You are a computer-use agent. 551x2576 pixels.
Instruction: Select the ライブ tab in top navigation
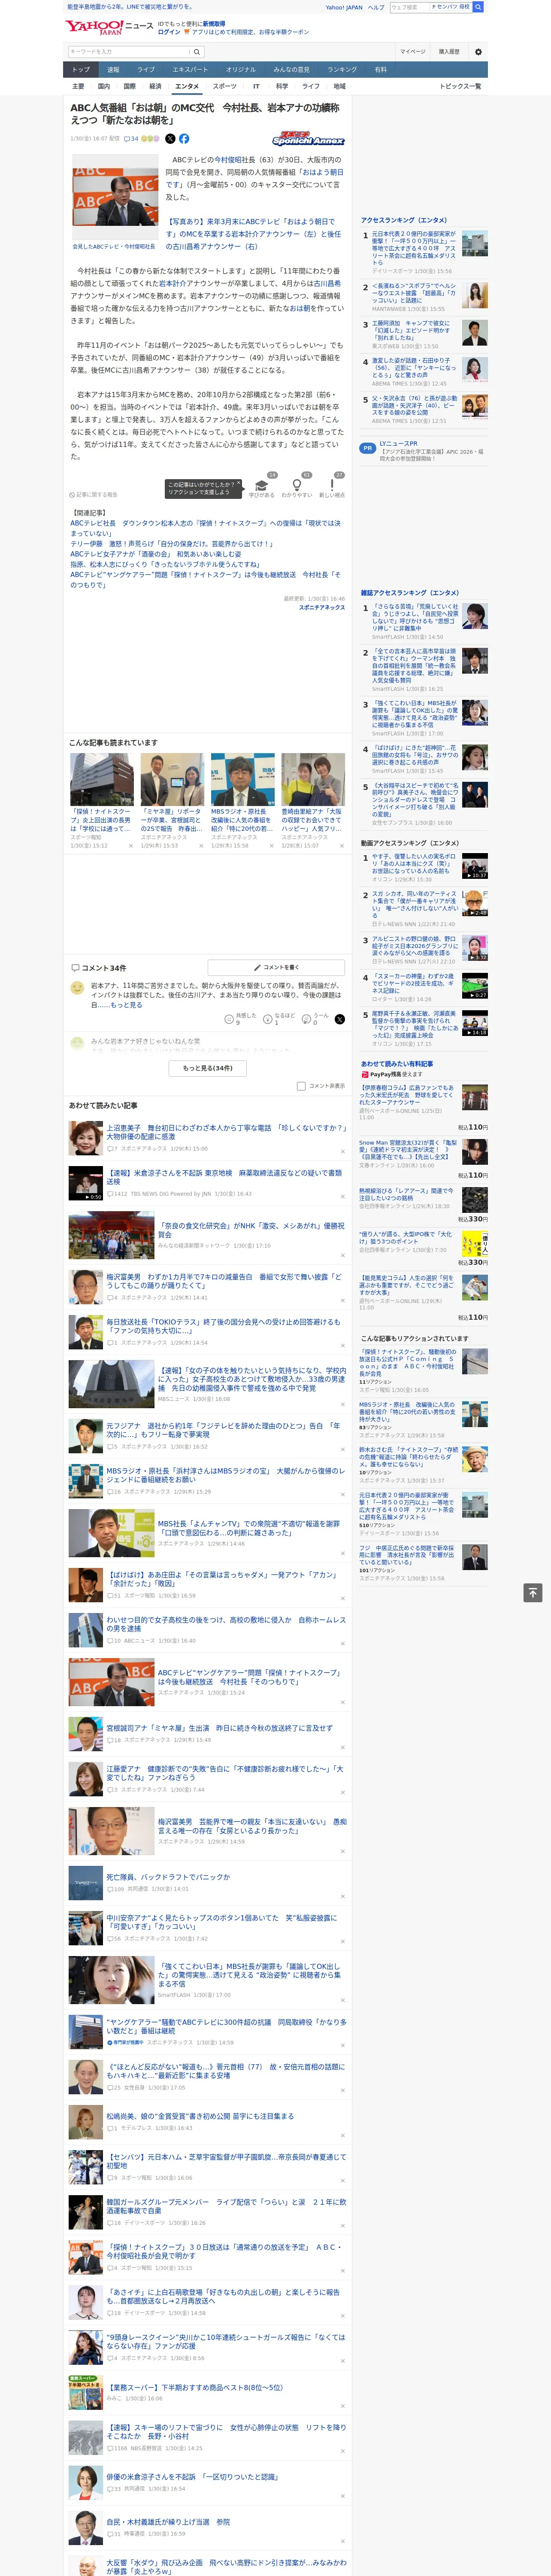click(x=146, y=70)
